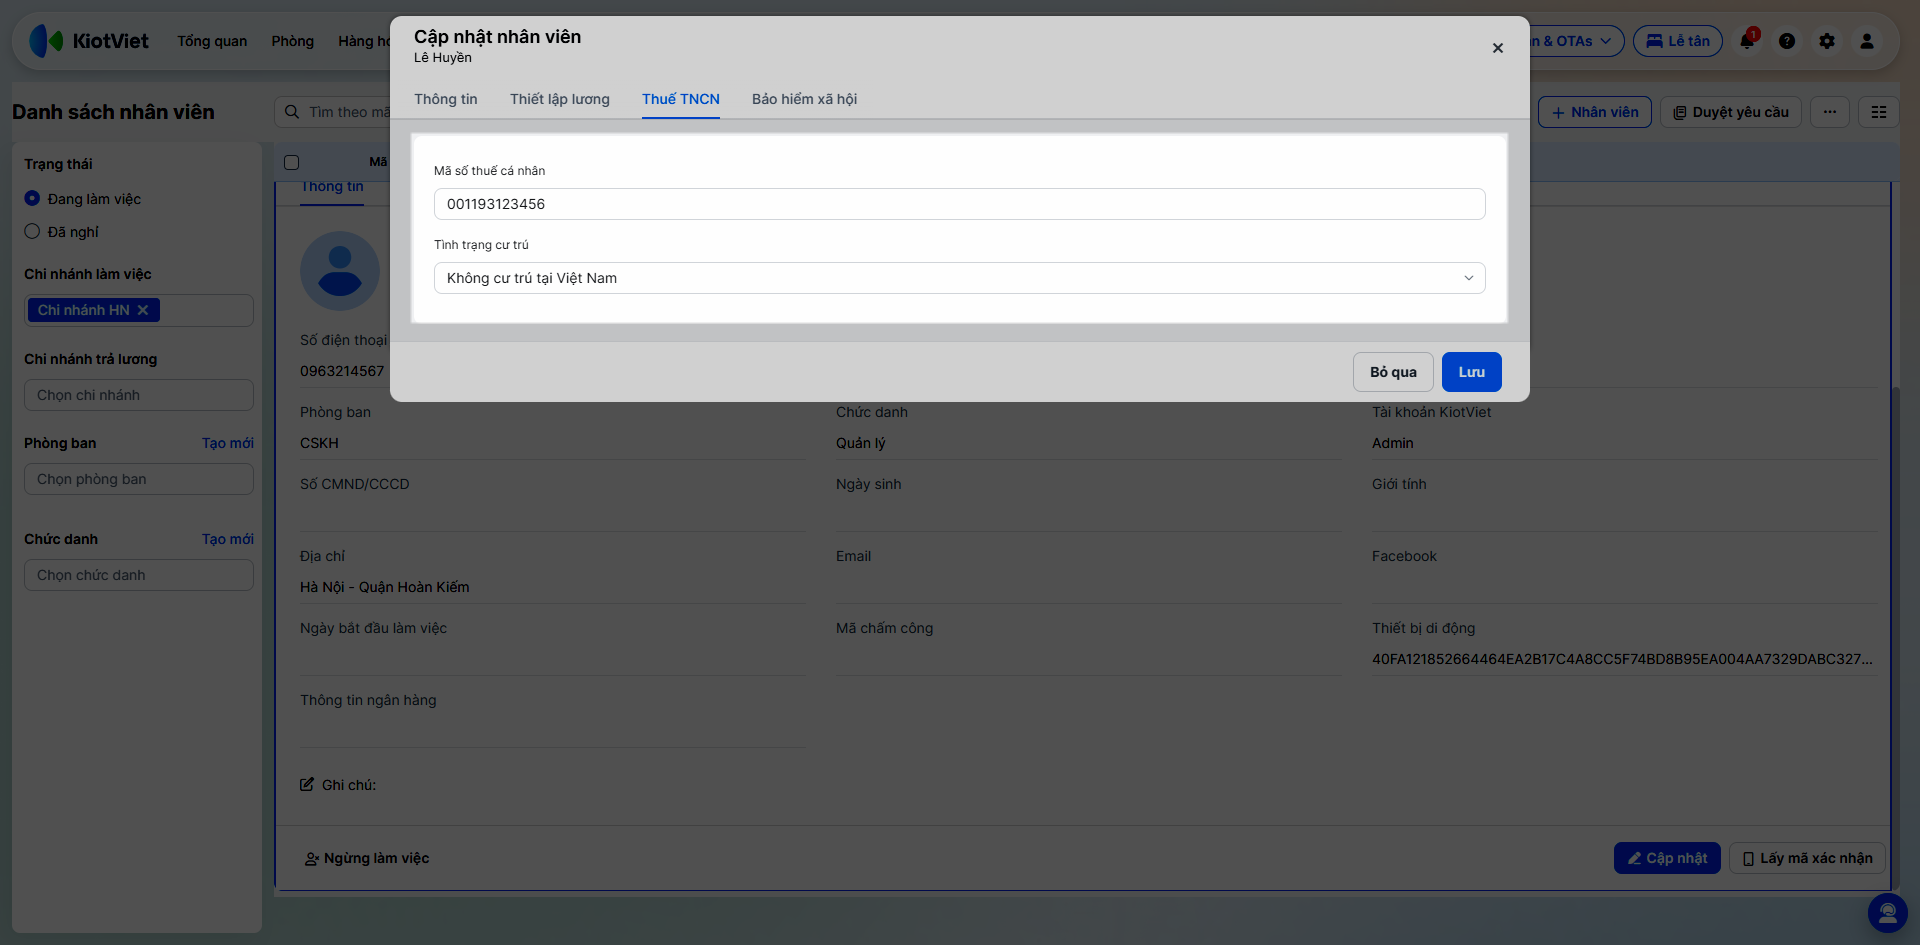
Task: Click the employee avatar picture
Action: [x=340, y=271]
